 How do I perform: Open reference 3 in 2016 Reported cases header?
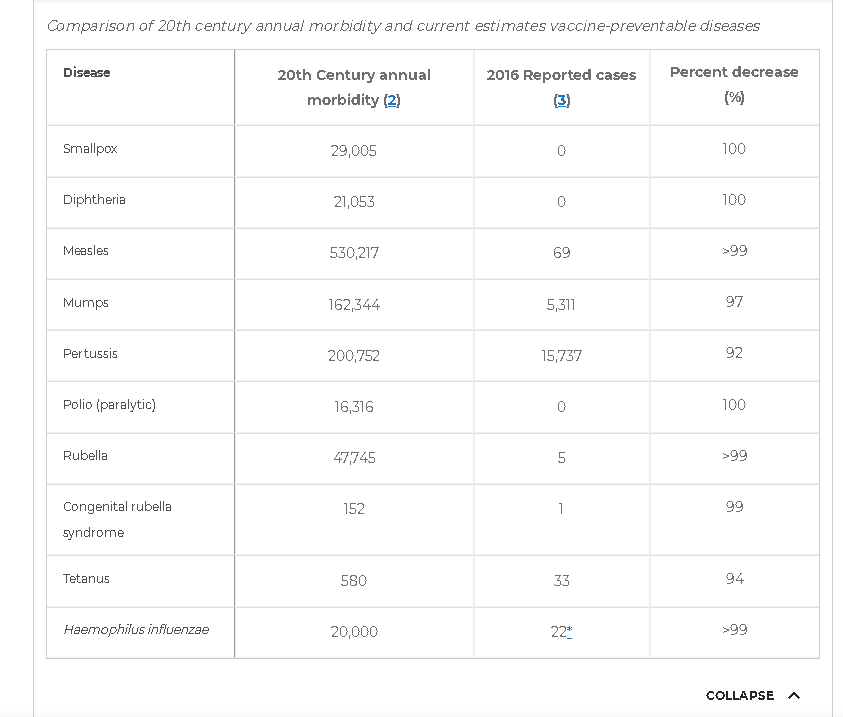(x=561, y=100)
